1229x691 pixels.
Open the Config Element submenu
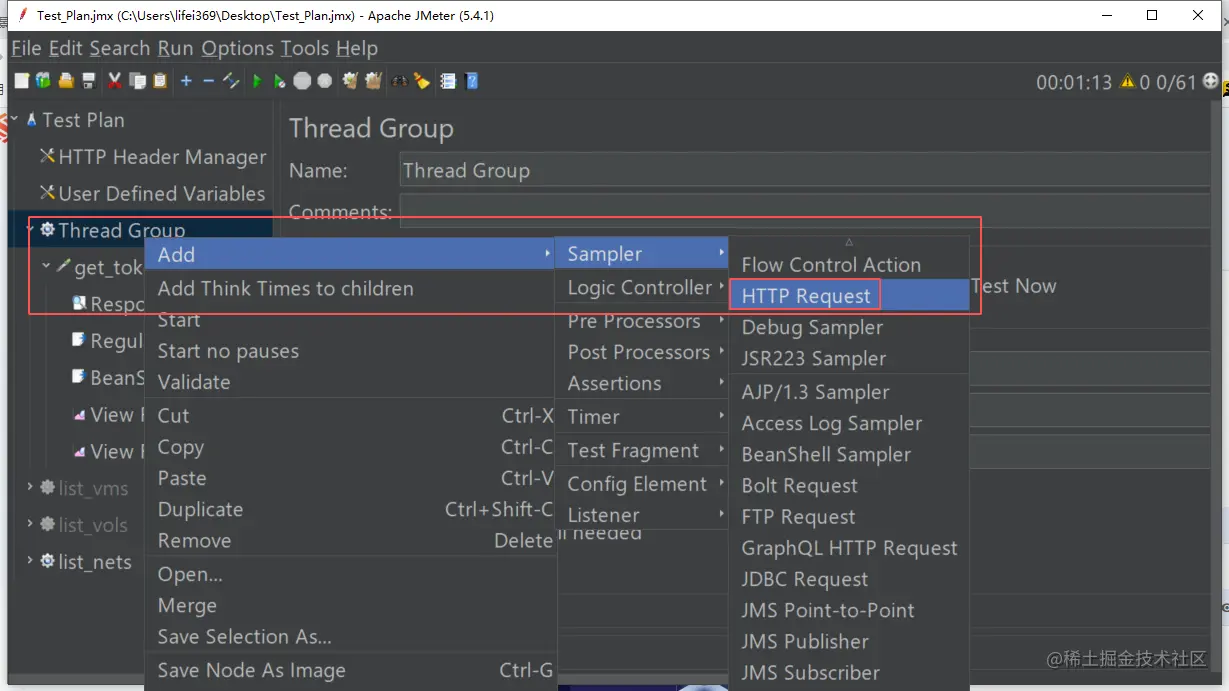click(x=642, y=484)
